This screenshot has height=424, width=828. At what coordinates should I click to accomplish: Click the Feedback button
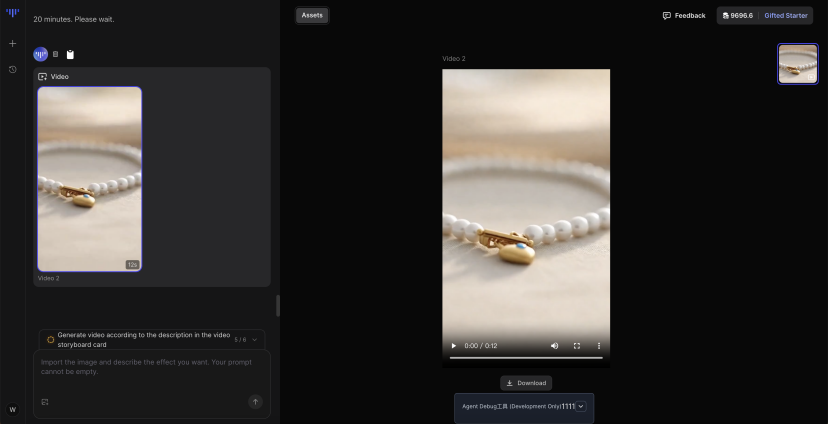pyautogui.click(x=684, y=15)
